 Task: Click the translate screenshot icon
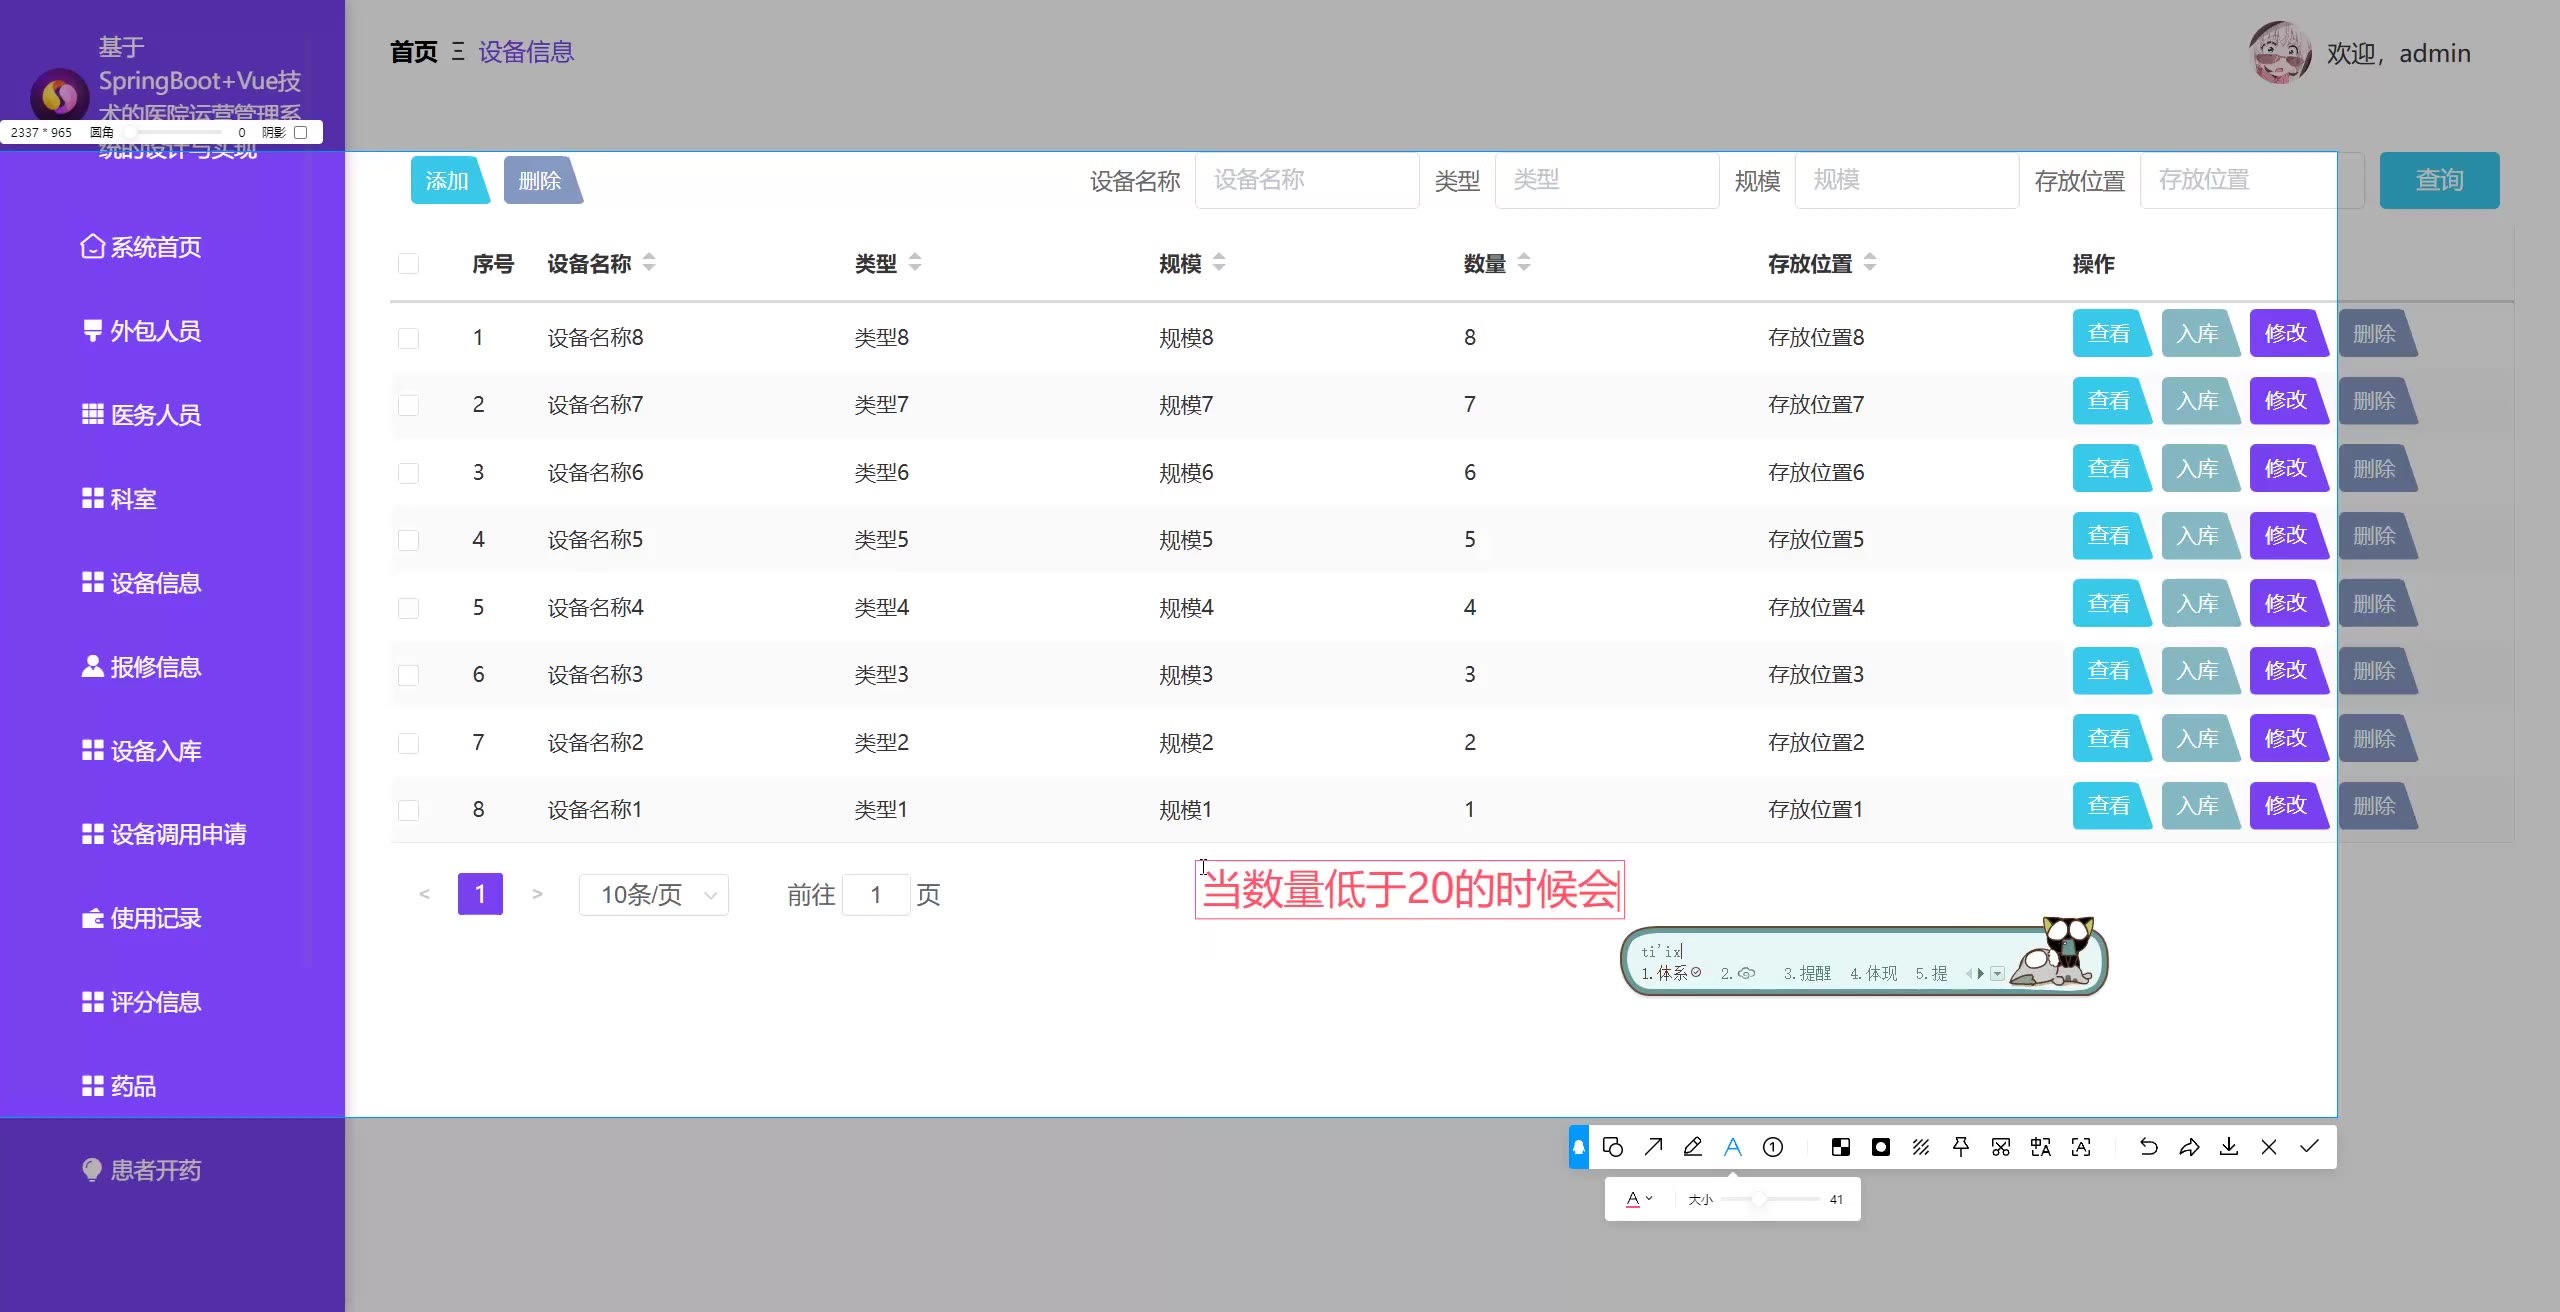tap(2041, 1147)
